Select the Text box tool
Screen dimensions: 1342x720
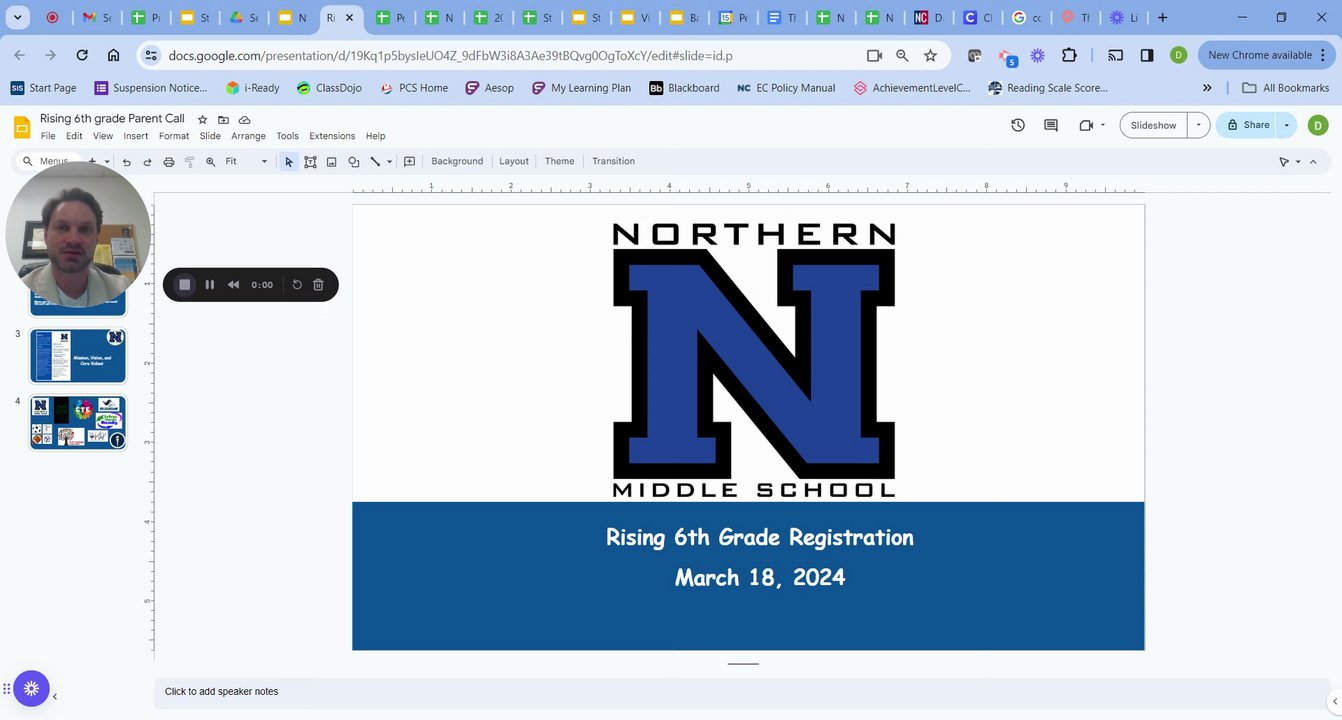click(x=311, y=161)
